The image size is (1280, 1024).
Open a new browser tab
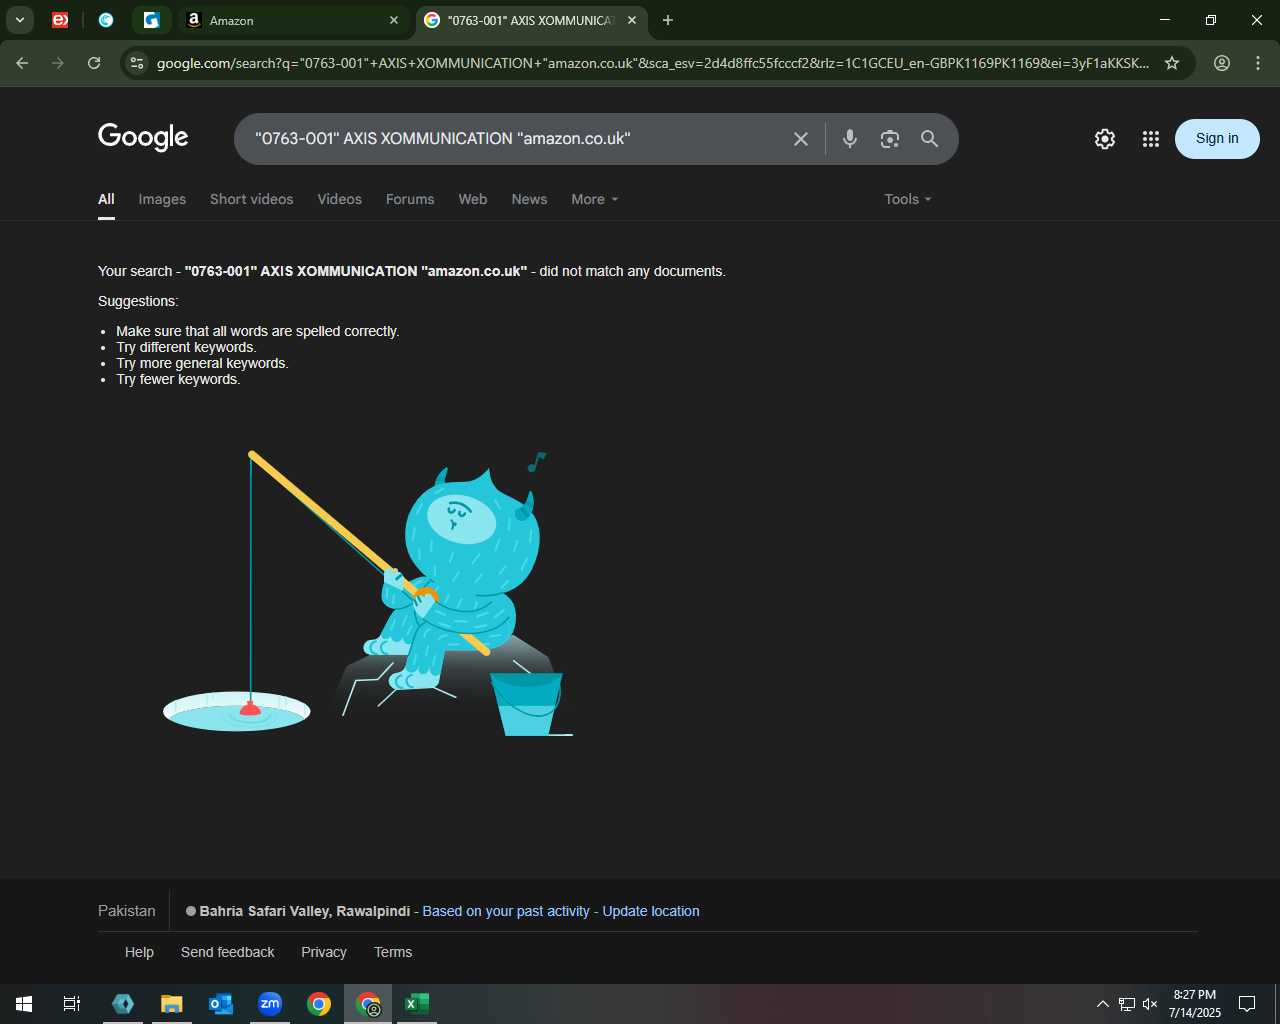668,20
